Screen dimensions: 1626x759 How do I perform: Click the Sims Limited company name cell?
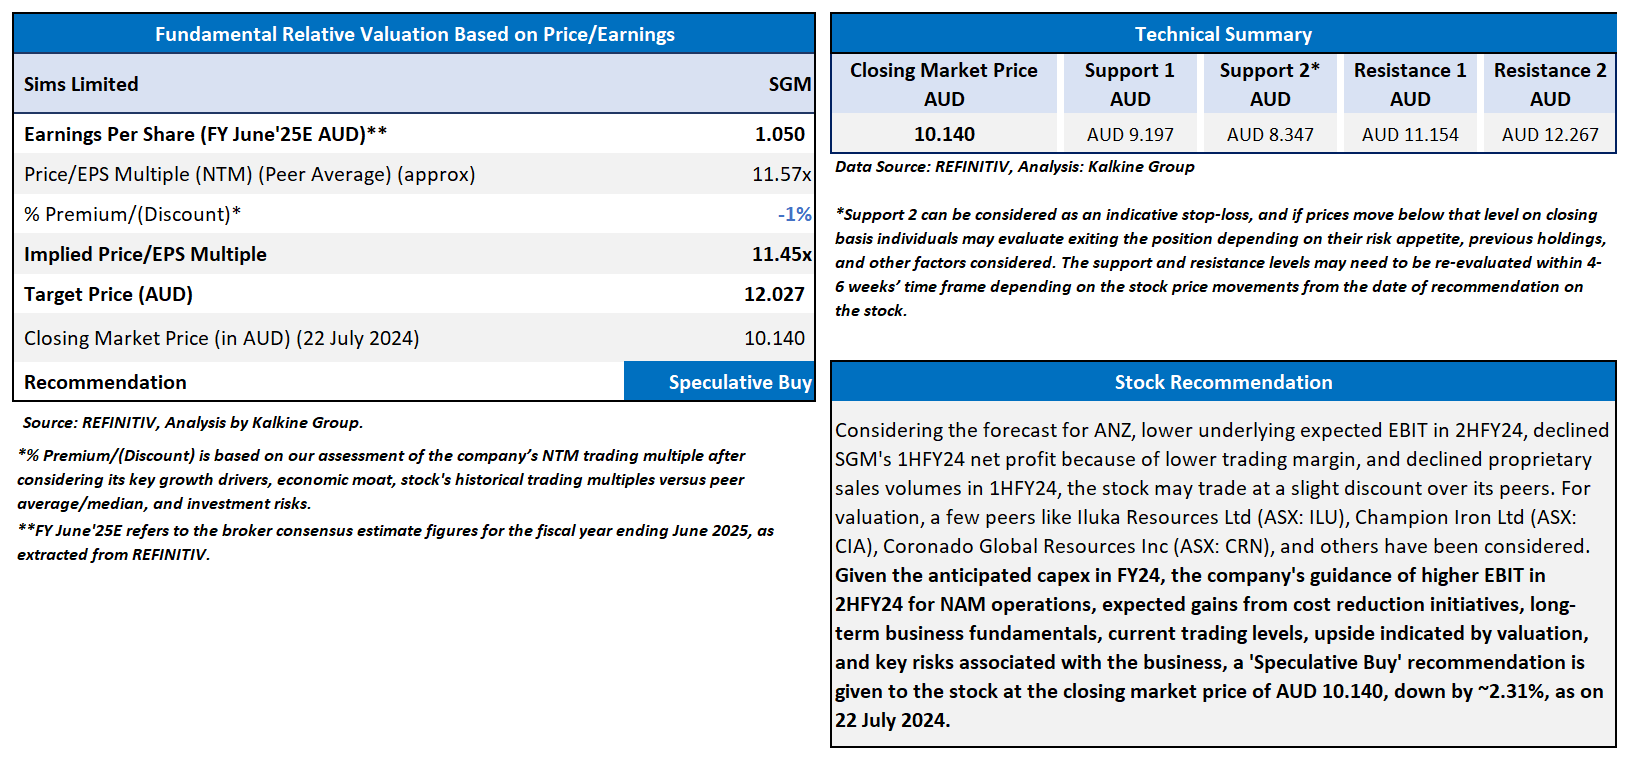click(82, 84)
